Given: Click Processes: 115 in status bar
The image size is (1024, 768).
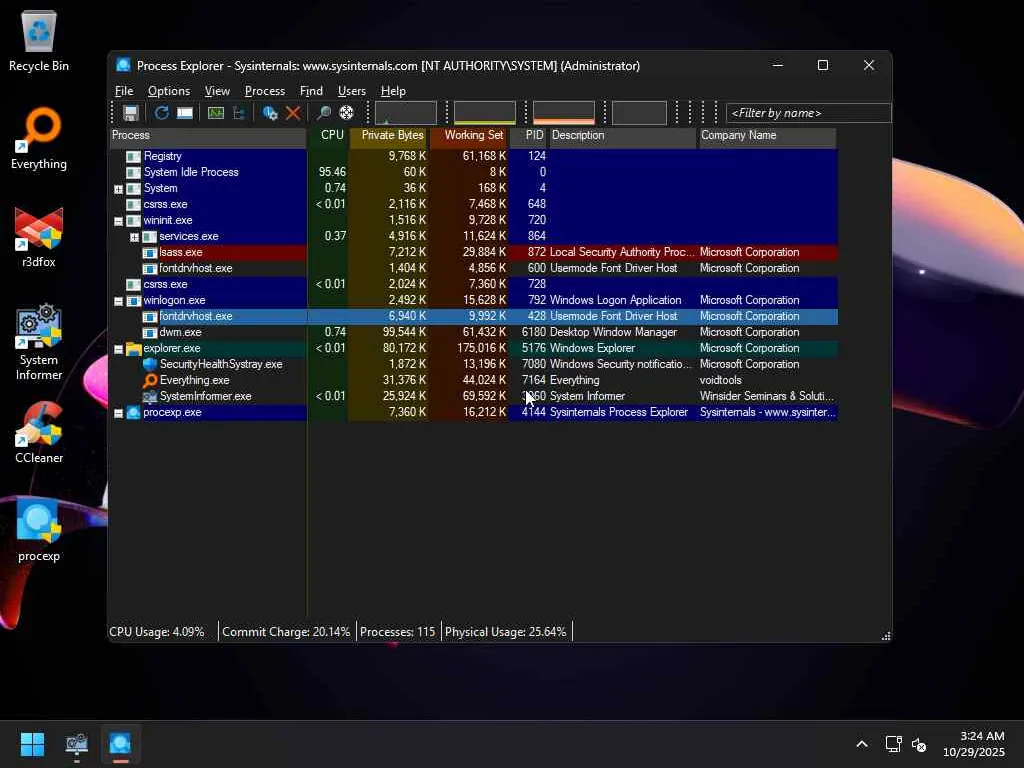Looking at the screenshot, I should coord(398,632).
